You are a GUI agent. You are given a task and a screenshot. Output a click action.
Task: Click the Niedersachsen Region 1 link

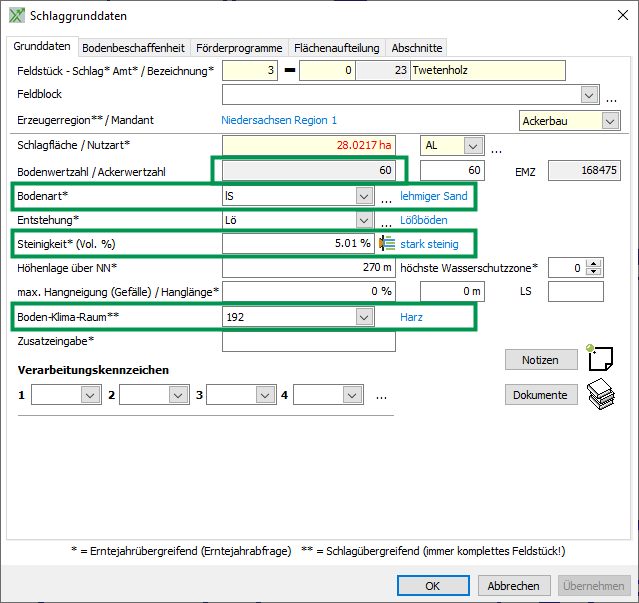tap(279, 120)
